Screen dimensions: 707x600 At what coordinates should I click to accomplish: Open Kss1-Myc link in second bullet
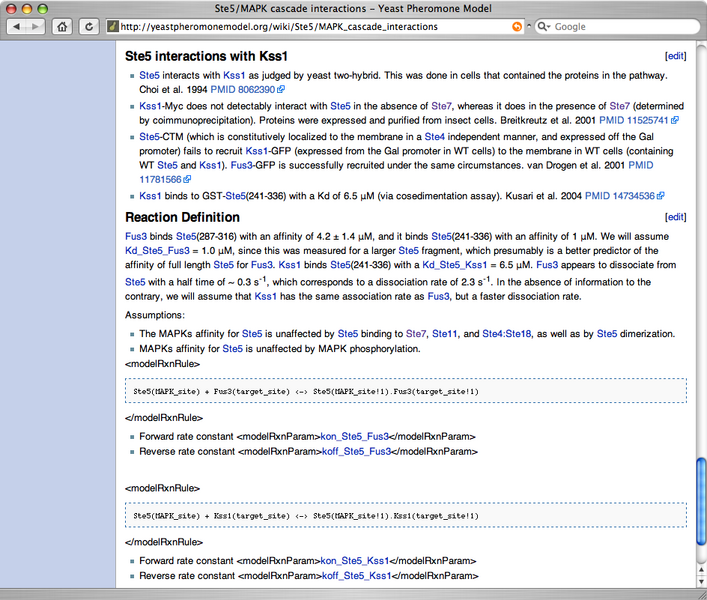150,106
